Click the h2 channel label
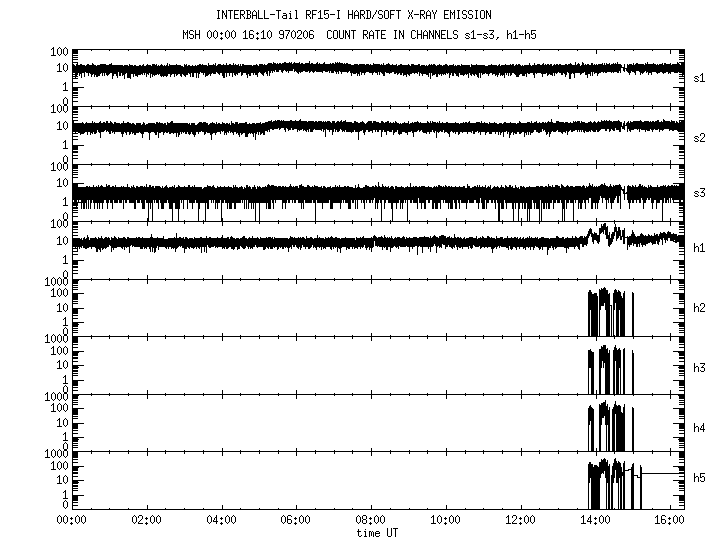This screenshot has width=720, height=550. tap(699, 309)
